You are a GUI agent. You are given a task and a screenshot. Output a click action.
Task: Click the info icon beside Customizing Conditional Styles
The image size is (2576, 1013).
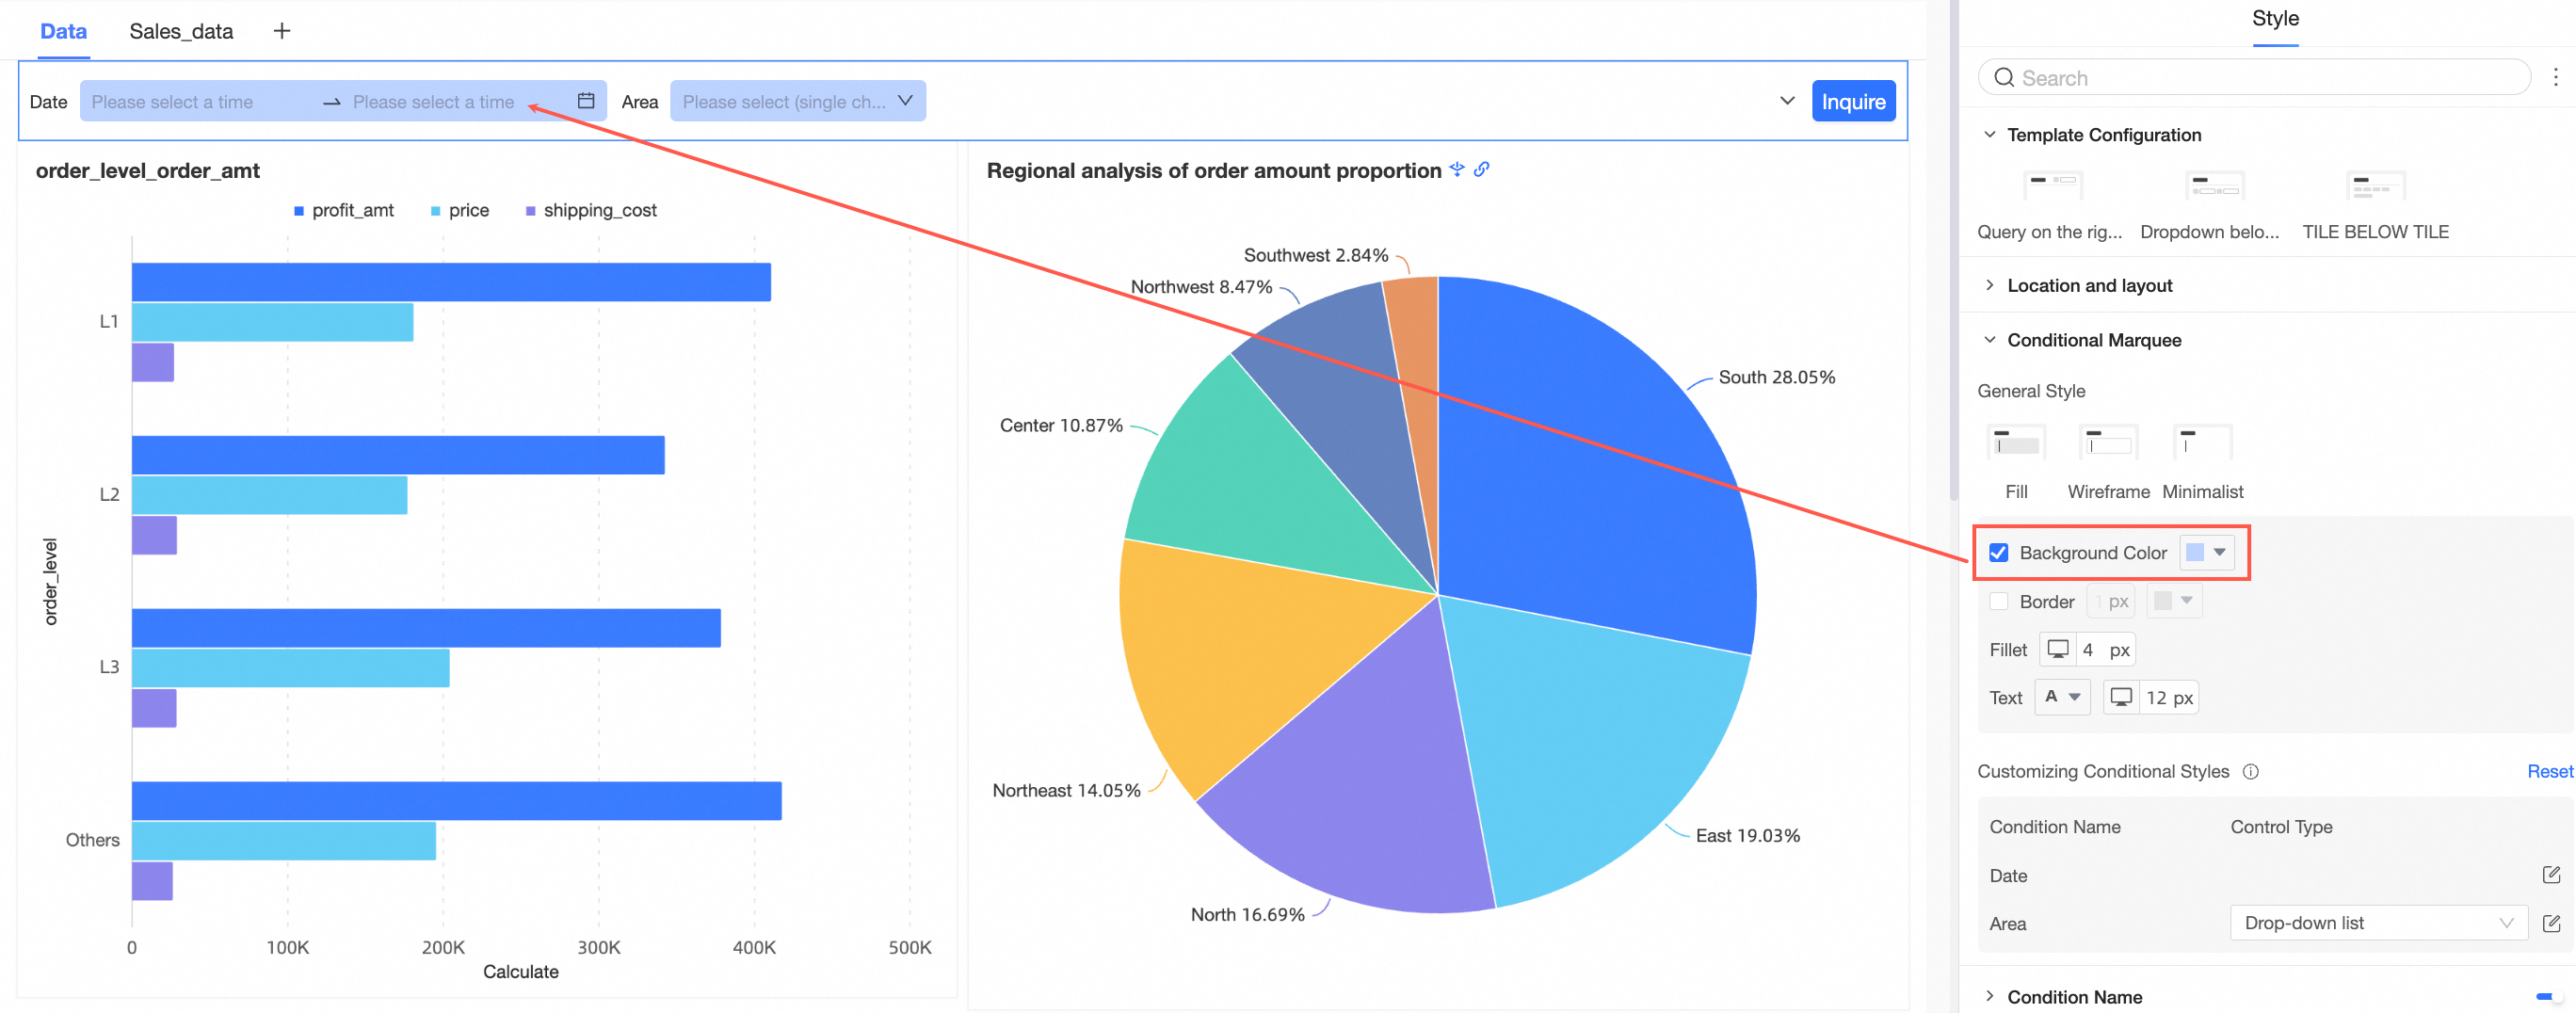2251,771
